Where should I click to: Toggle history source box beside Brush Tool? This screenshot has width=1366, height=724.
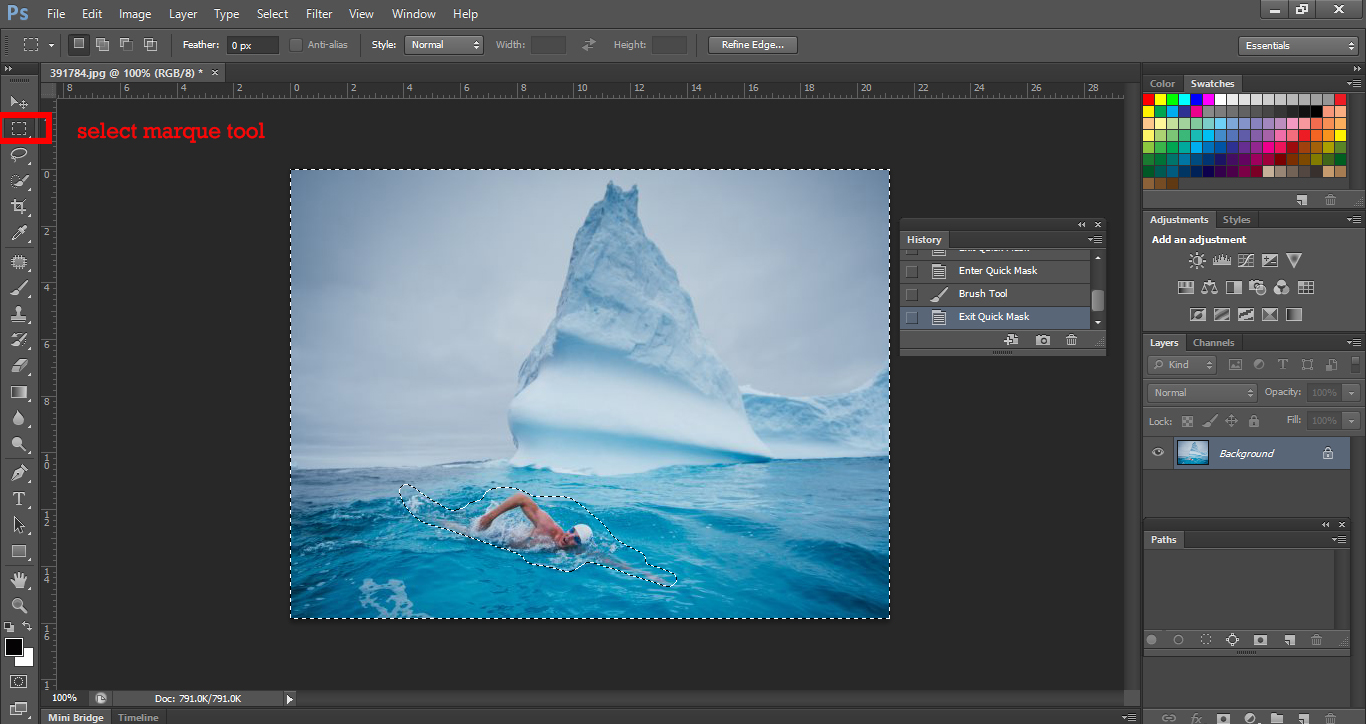(911, 294)
